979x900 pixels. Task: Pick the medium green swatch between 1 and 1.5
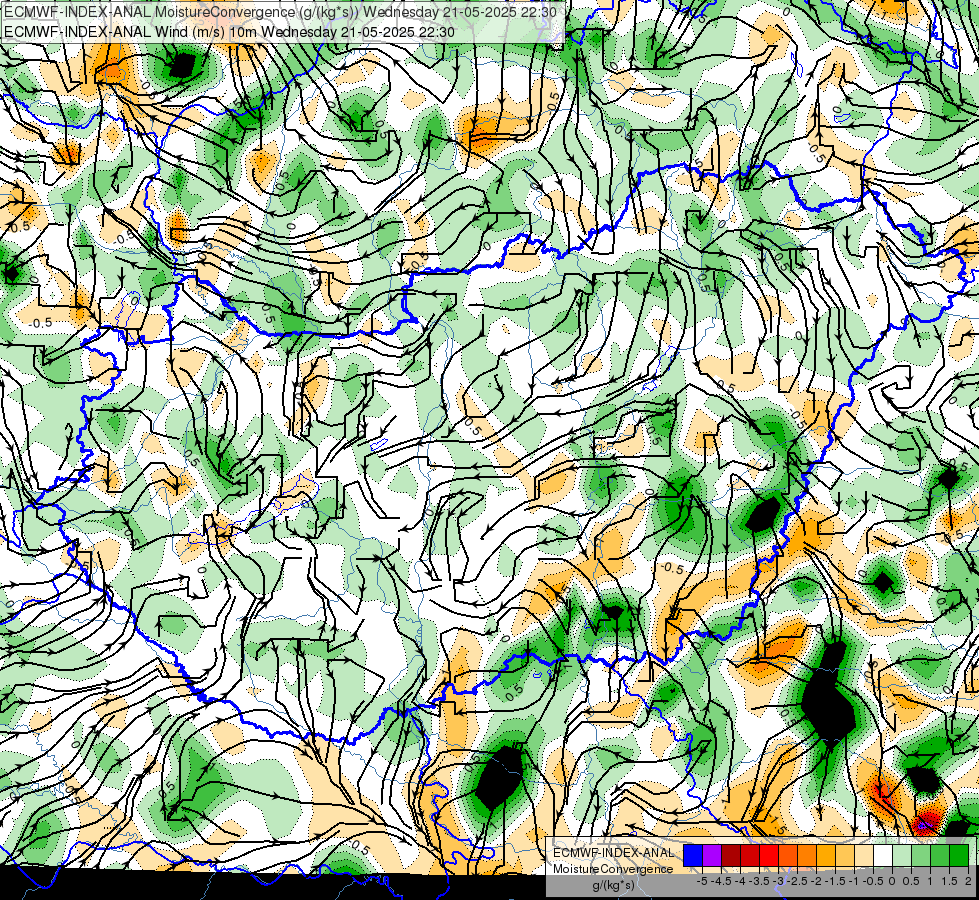pyautogui.click(x=940, y=855)
